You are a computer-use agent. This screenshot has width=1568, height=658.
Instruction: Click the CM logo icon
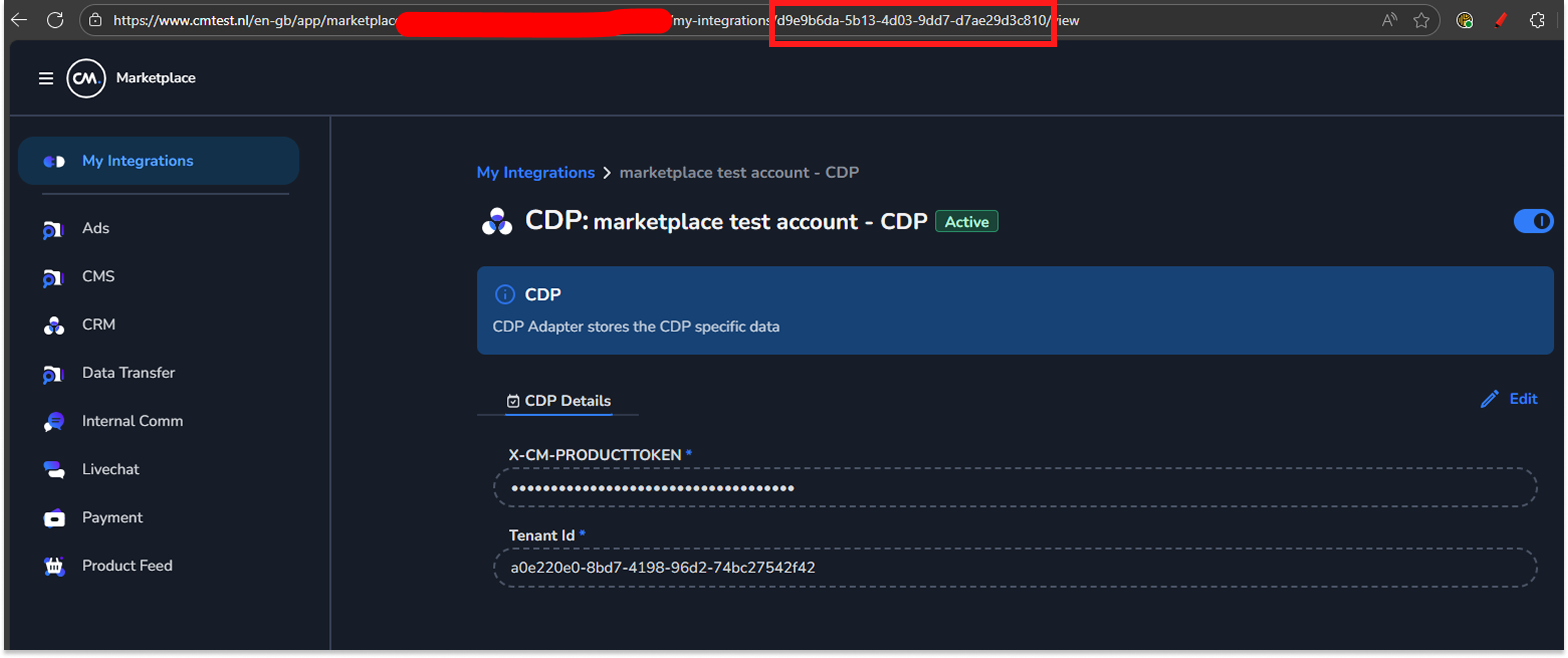click(86, 78)
